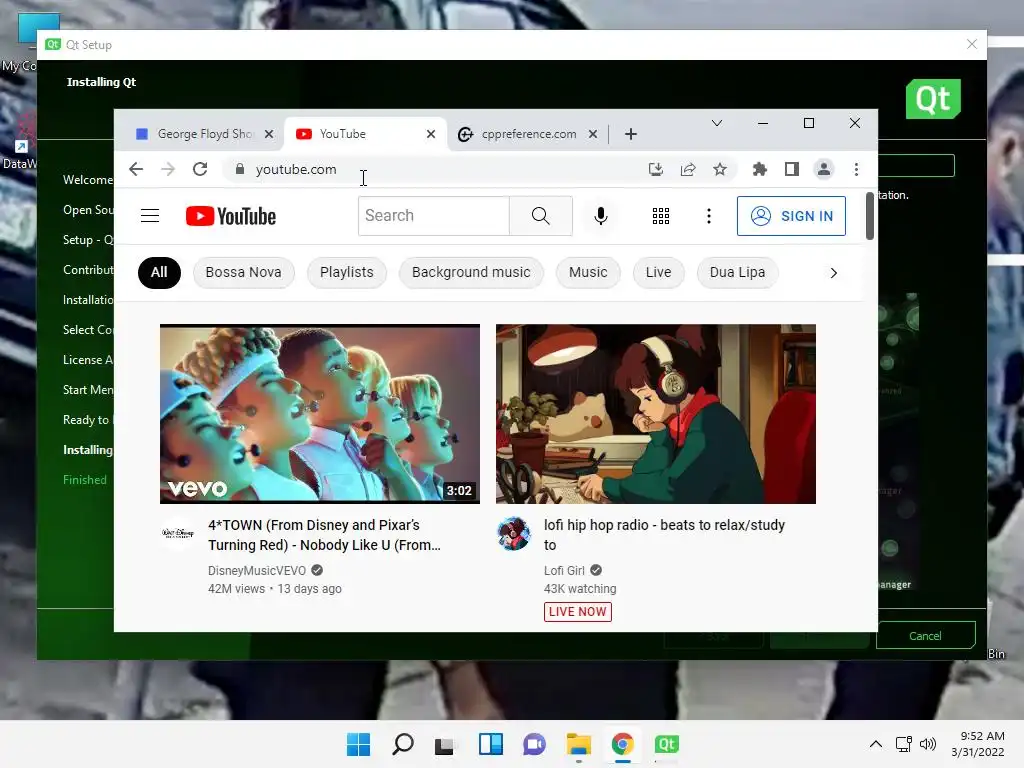Open 4*TOWN Nobody Like U title link
The height and width of the screenshot is (768, 1024).
(325, 535)
